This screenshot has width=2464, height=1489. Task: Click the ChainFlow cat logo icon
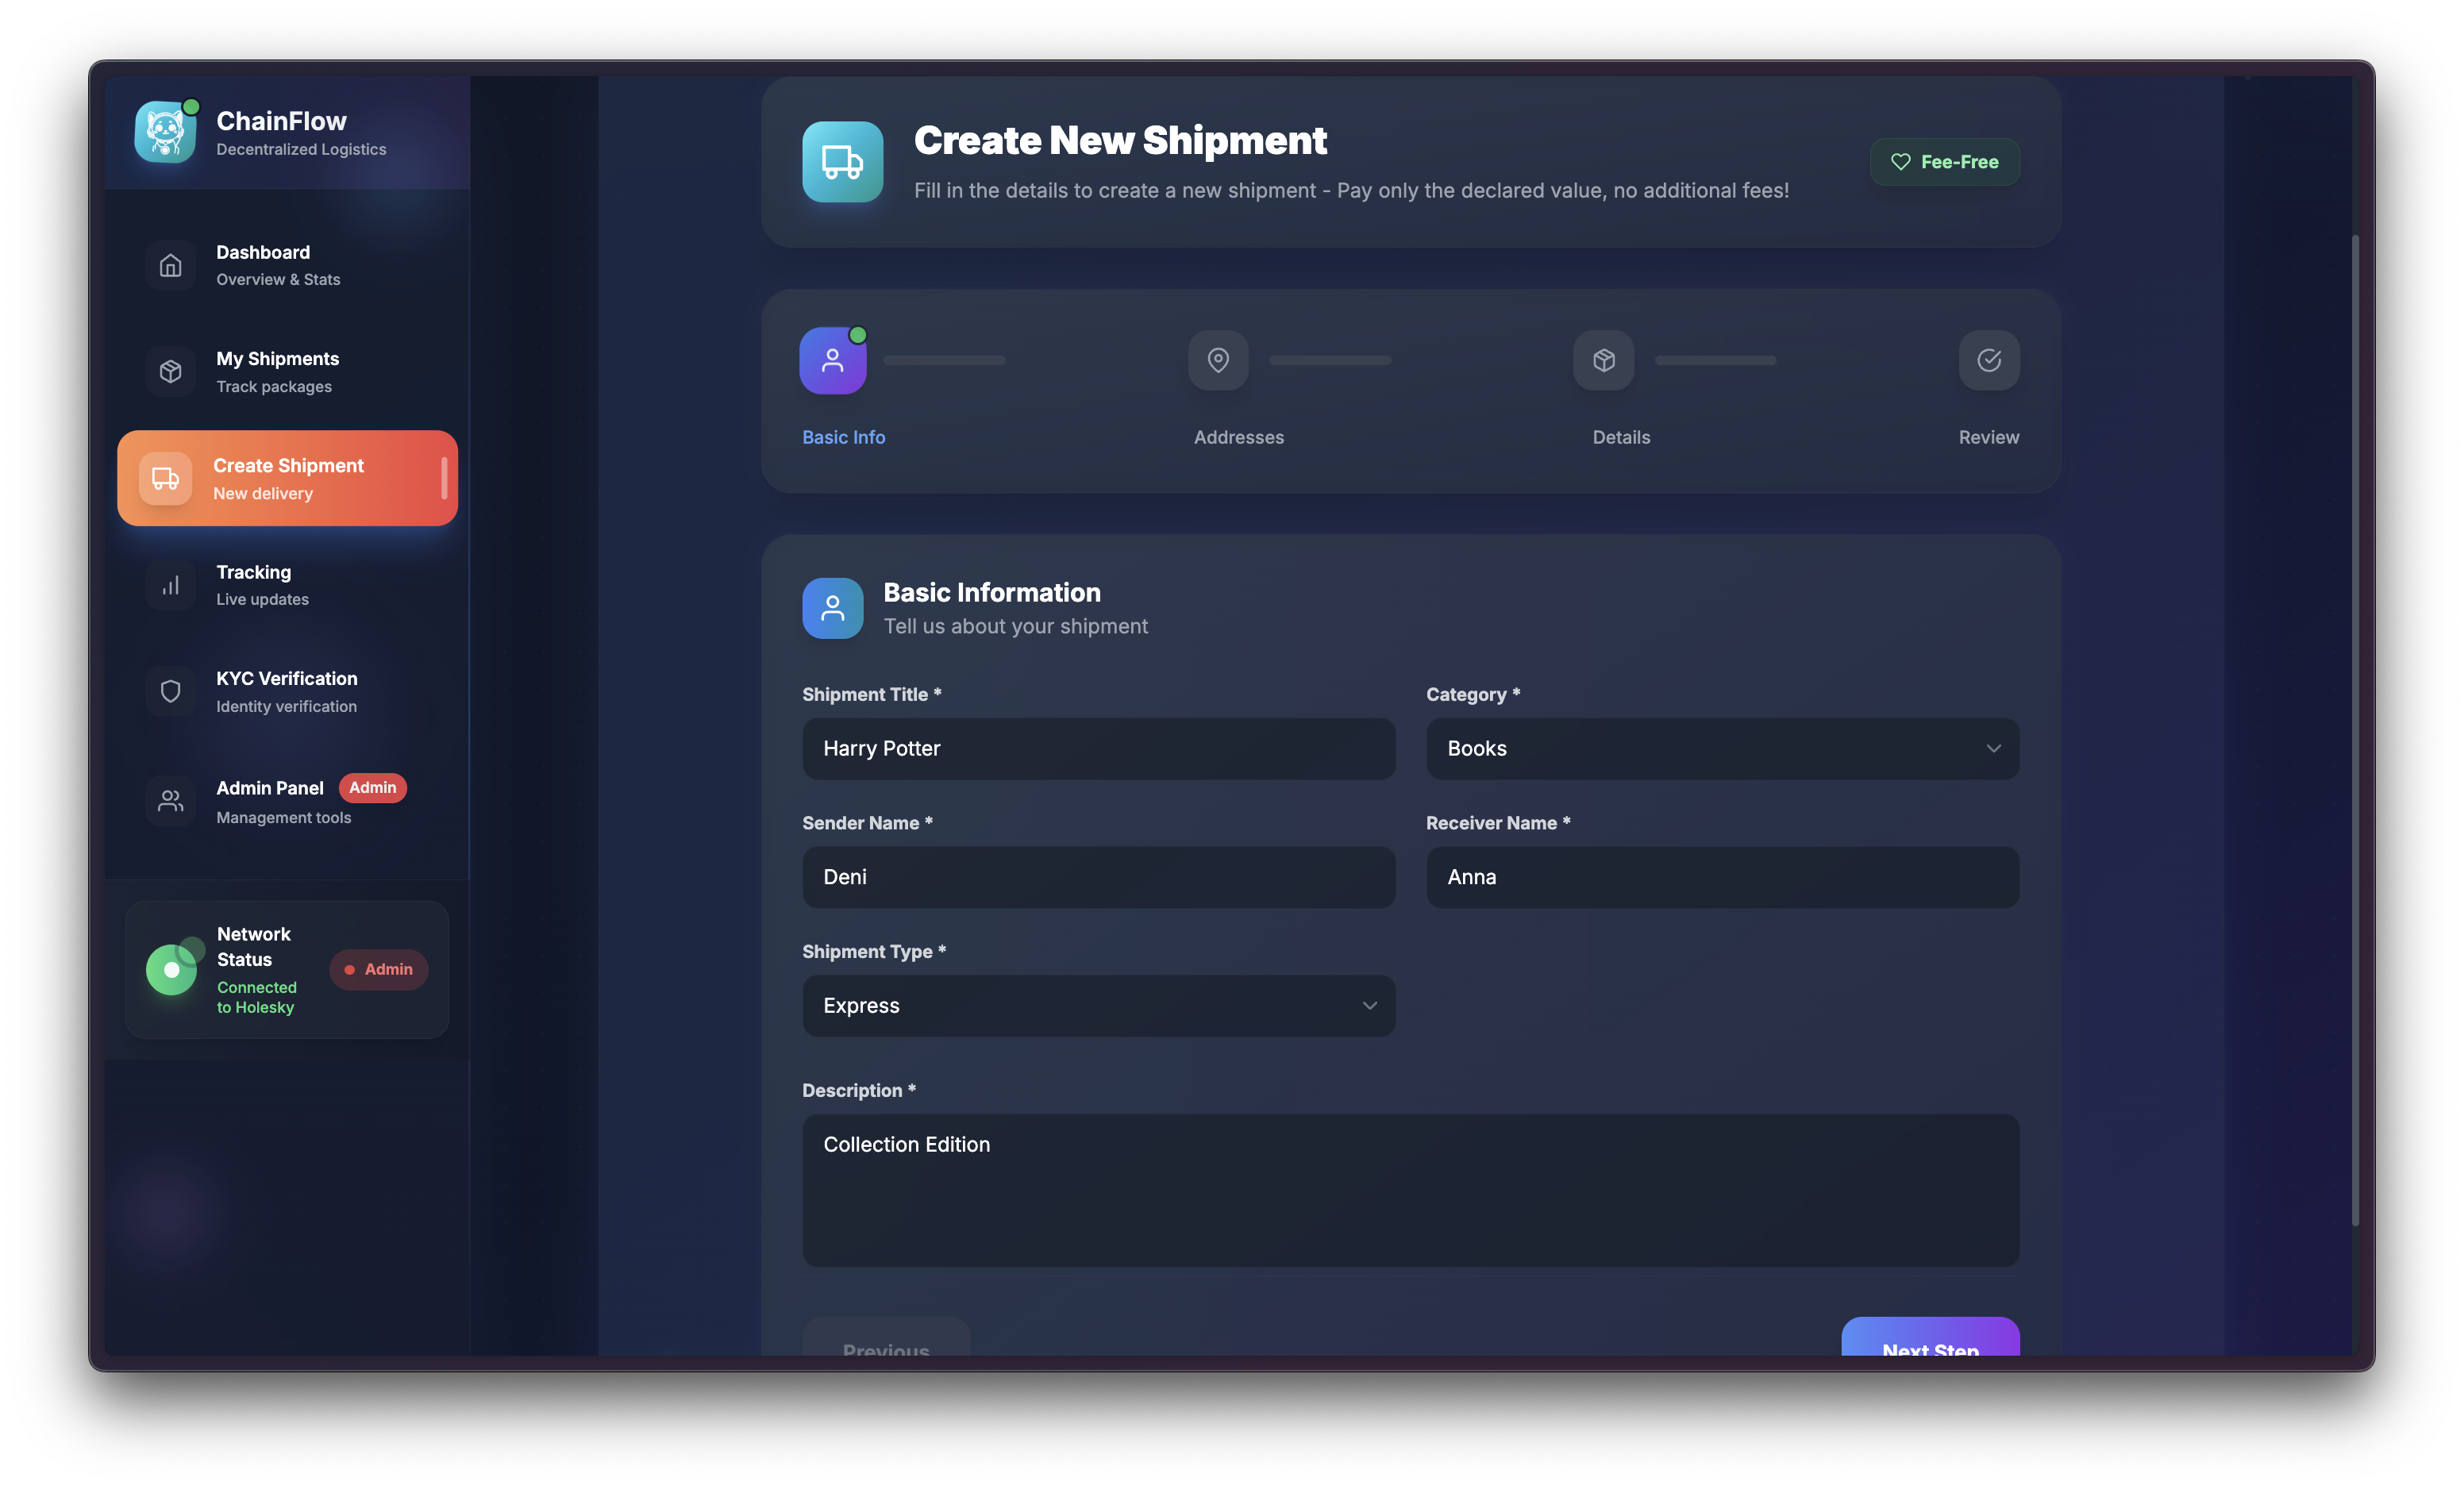[165, 131]
